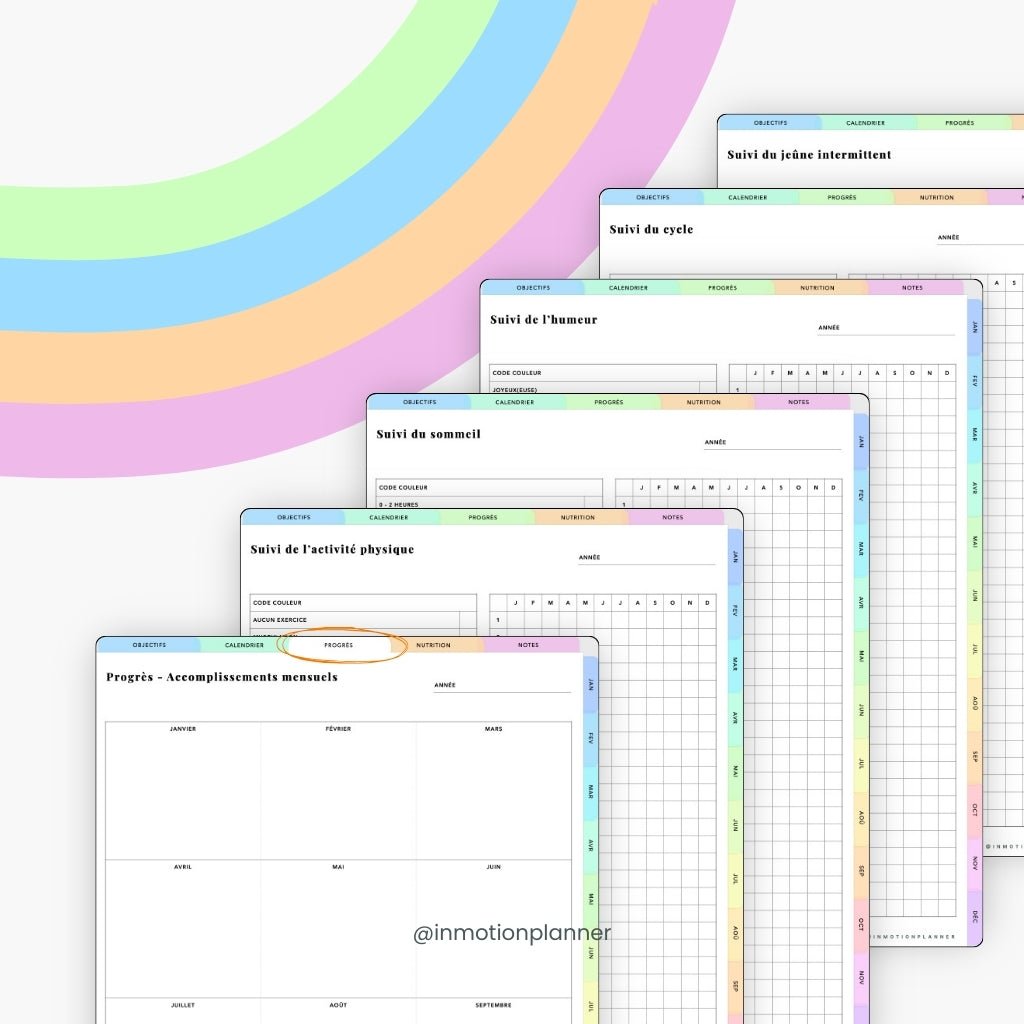Click Objectifs tab on Suivi du jeûne intermittent page
Viewport: 1024px width, 1024px height.
[770, 123]
